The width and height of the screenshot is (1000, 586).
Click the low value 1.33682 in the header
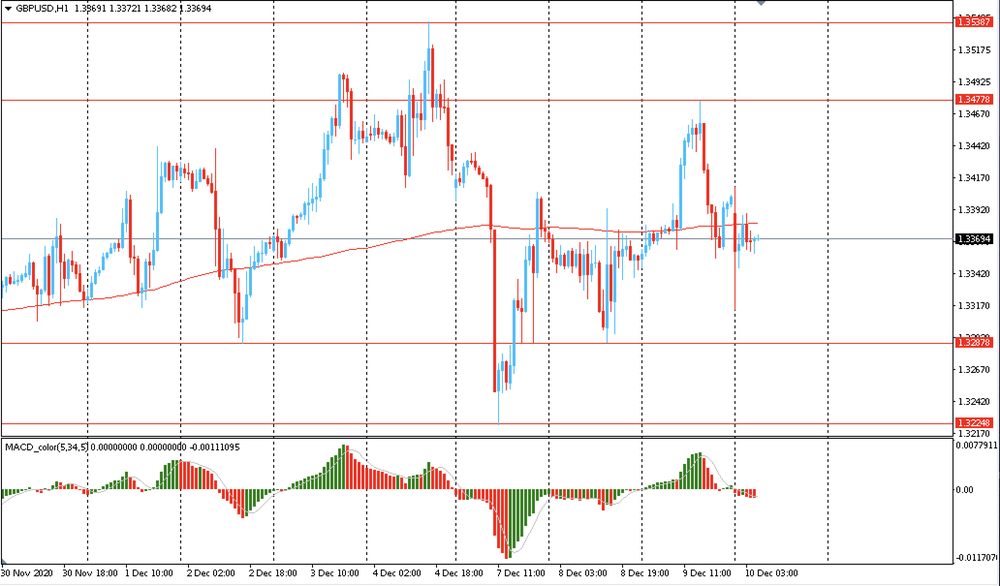click(x=163, y=9)
